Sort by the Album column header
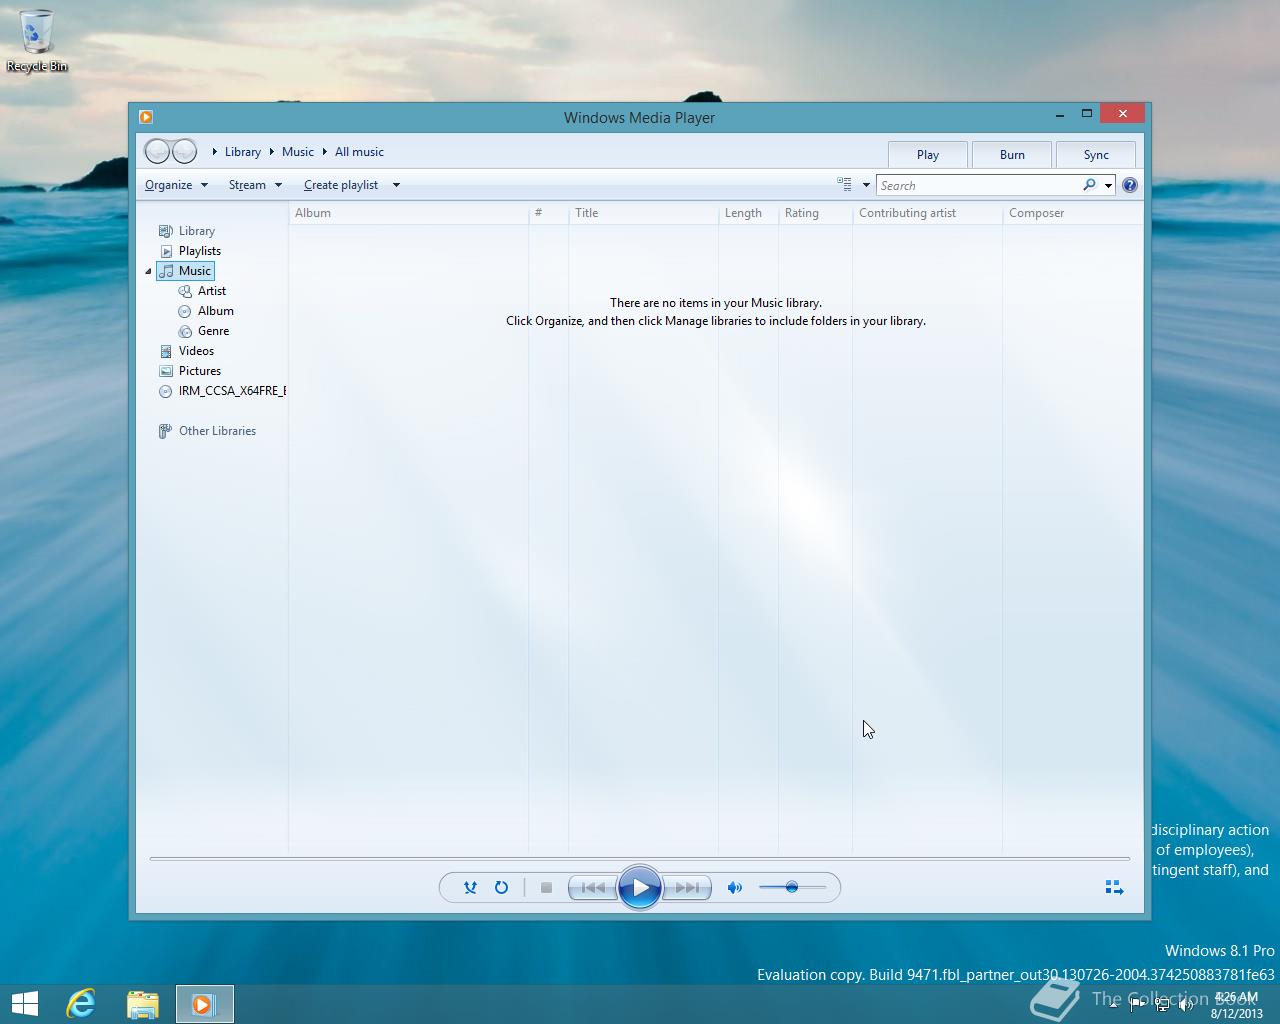 pyautogui.click(x=409, y=213)
